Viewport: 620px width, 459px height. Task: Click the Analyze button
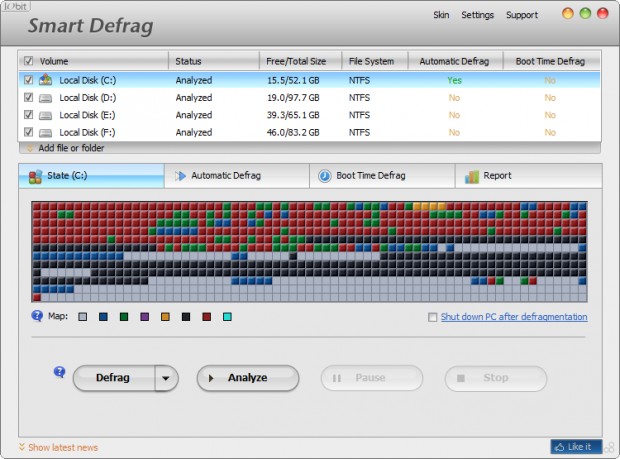click(x=248, y=378)
